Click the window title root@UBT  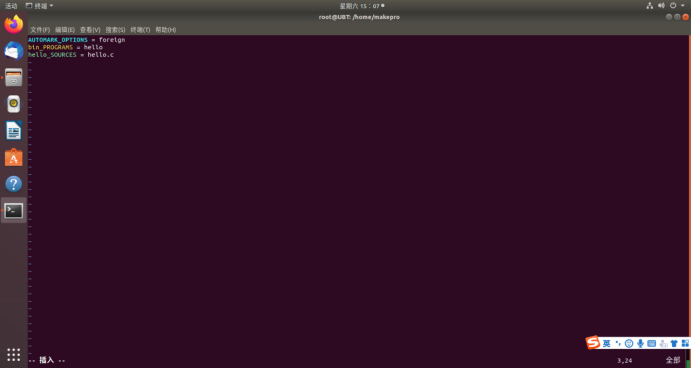[359, 17]
